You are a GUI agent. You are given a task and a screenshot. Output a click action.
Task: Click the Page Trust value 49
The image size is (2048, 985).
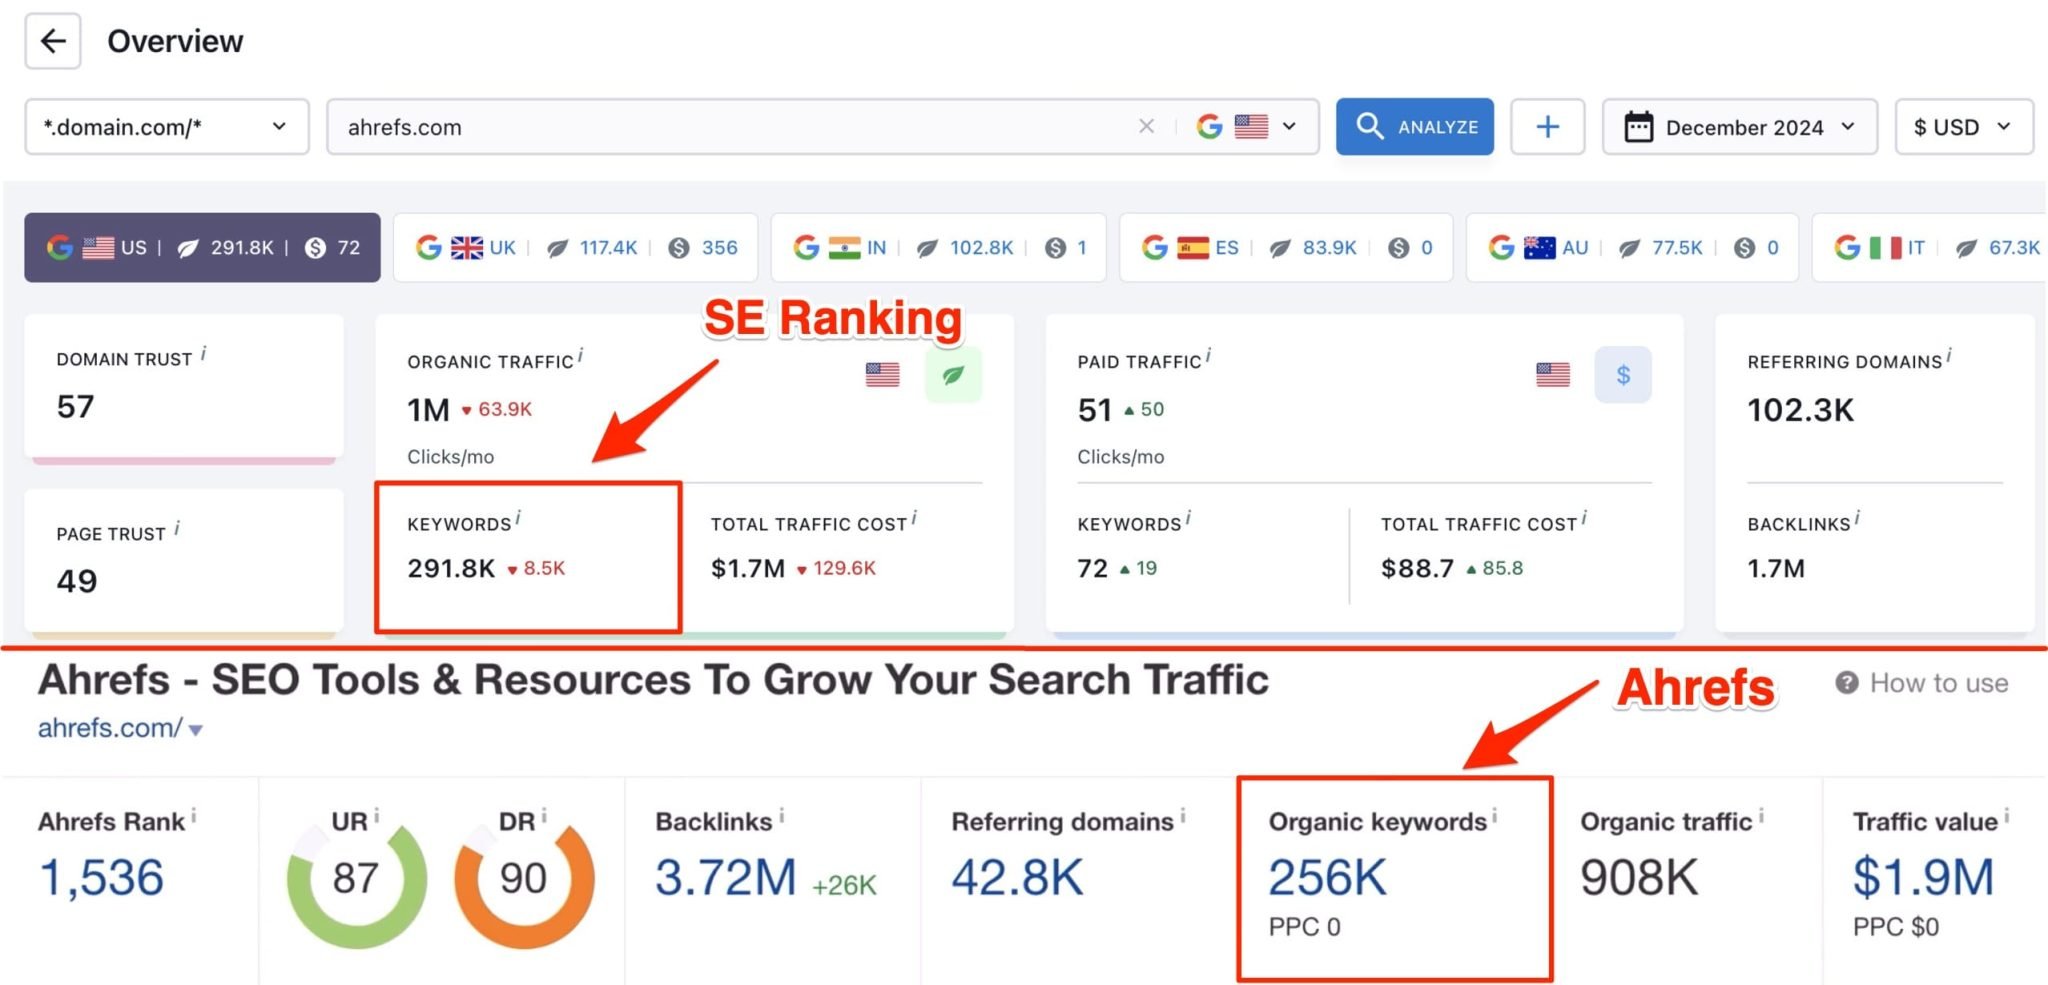77,581
